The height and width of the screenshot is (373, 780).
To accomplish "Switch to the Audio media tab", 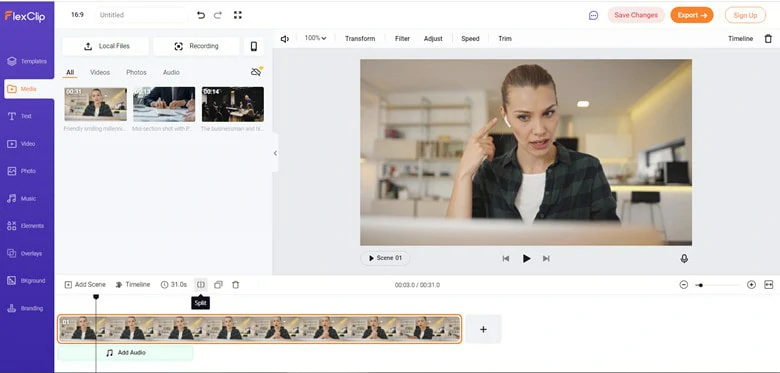I will click(x=171, y=73).
